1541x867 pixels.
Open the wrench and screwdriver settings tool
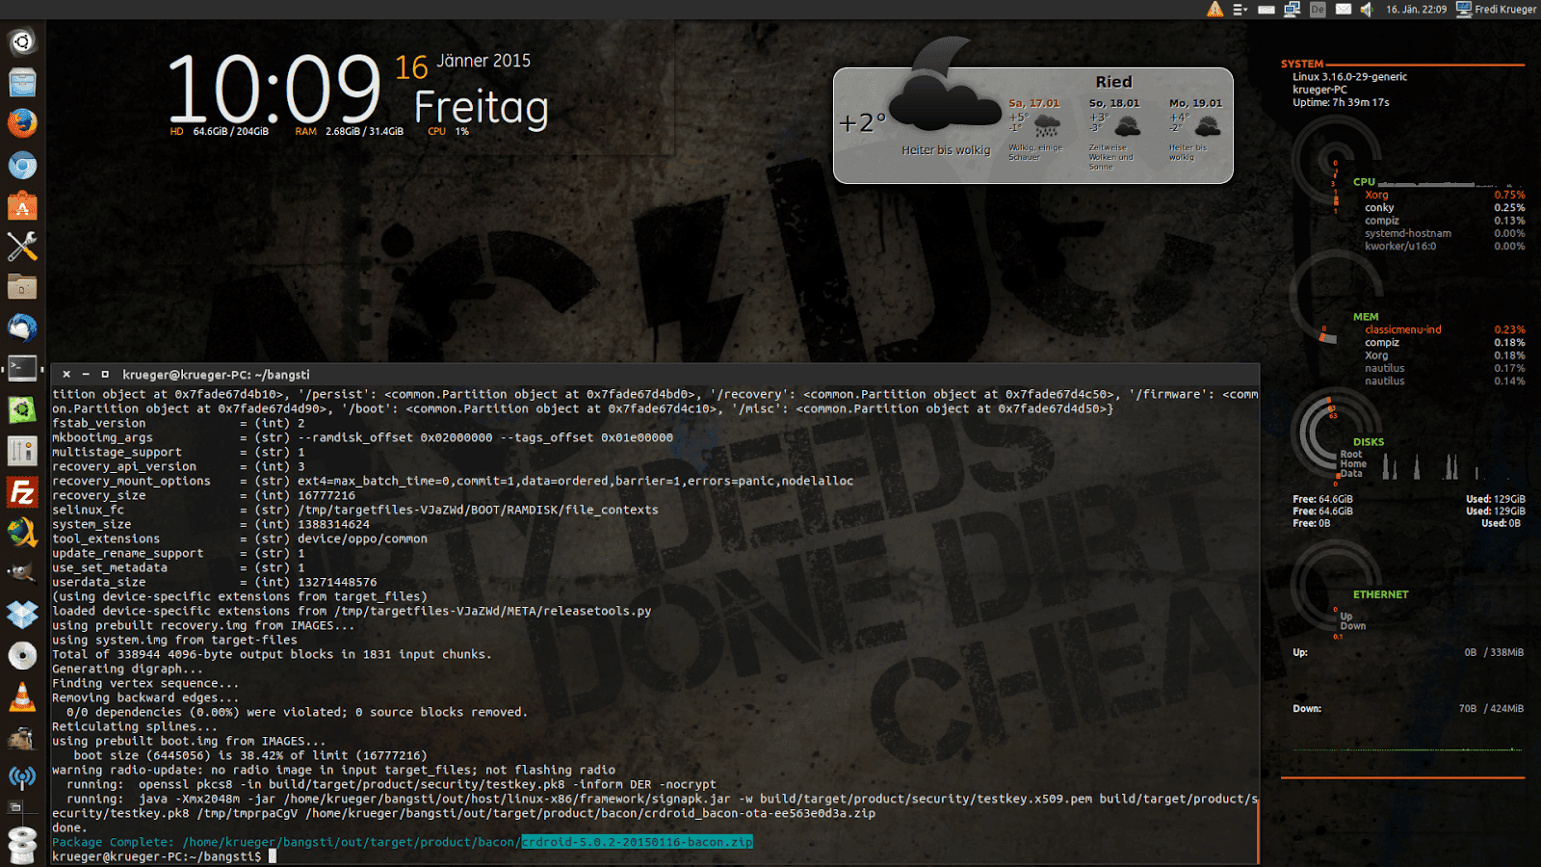pos(22,246)
